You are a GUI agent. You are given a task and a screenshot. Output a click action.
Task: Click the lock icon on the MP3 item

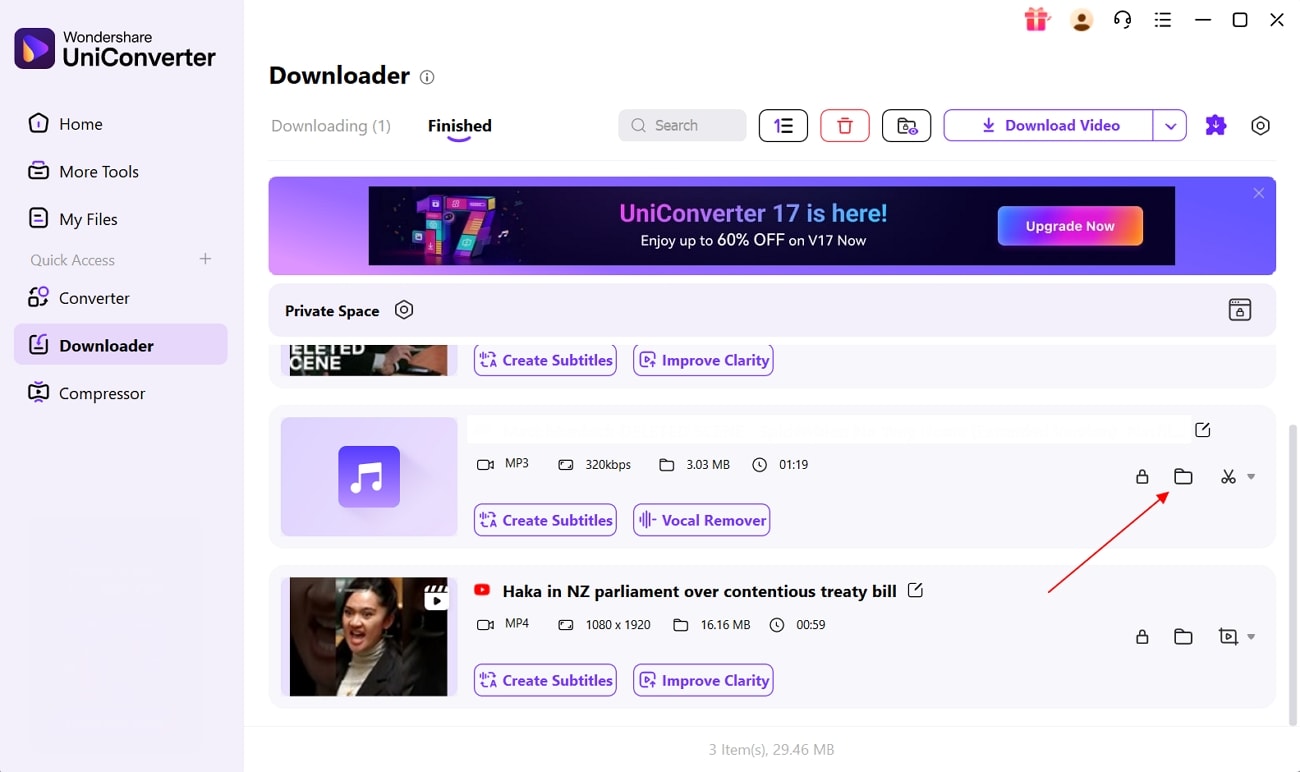point(1142,477)
